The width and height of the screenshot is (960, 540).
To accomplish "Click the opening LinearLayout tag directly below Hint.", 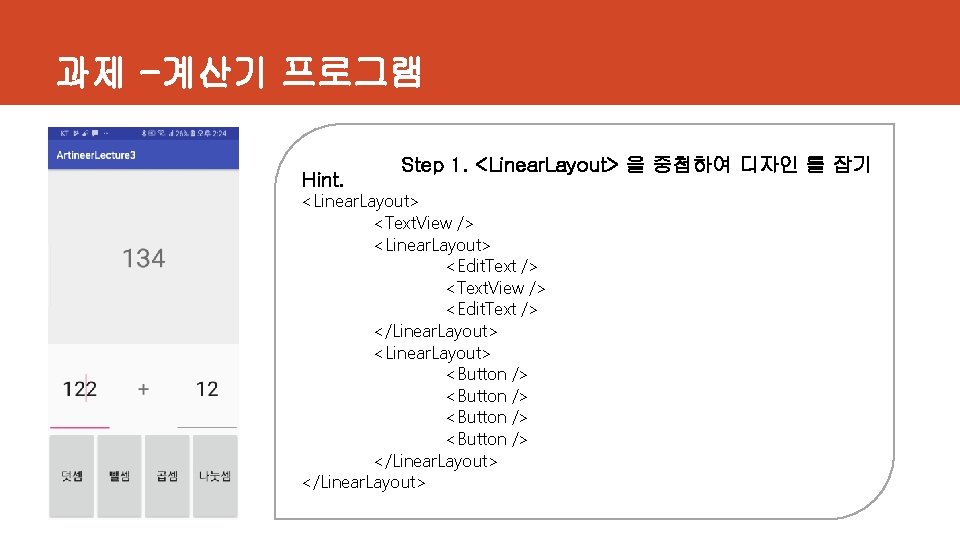I will (360, 201).
